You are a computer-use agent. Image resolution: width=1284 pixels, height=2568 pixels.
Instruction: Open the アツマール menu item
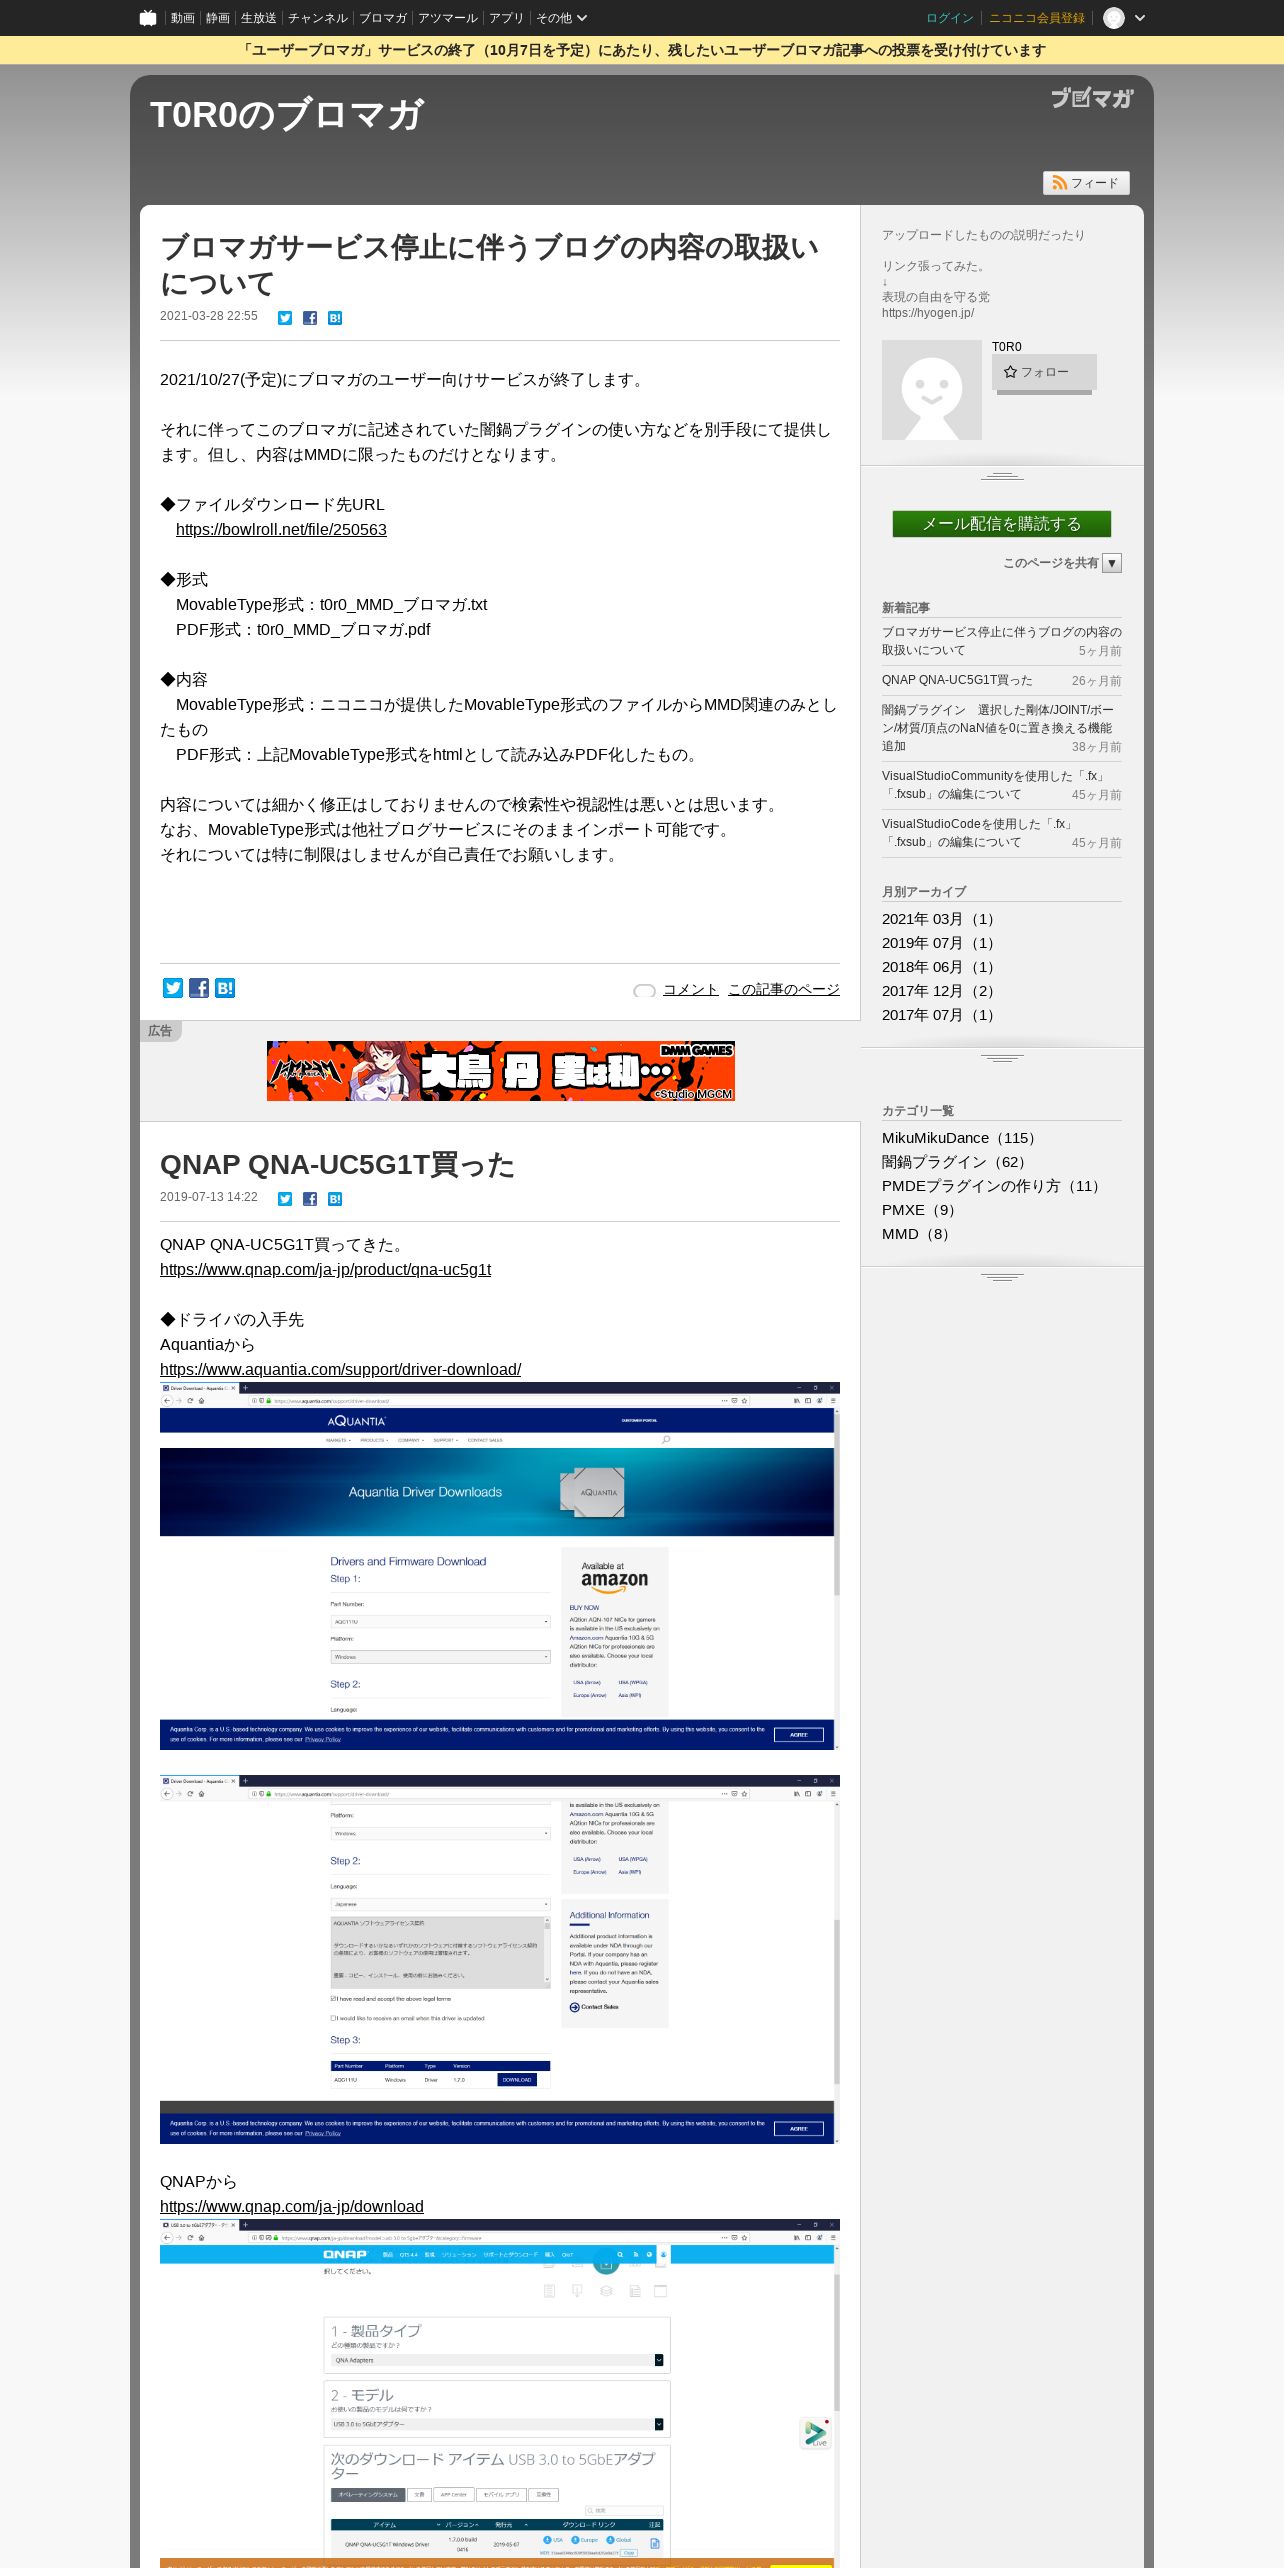[x=448, y=18]
